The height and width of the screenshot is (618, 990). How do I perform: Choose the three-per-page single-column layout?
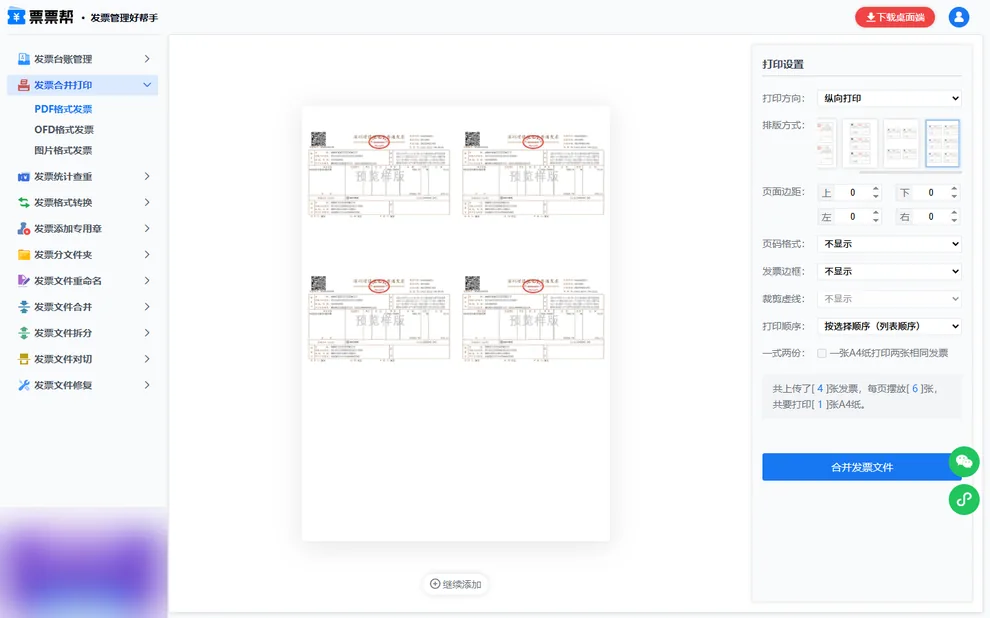click(859, 143)
